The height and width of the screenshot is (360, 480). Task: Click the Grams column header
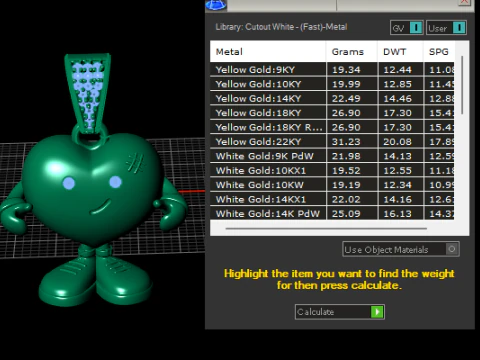[x=352, y=52]
